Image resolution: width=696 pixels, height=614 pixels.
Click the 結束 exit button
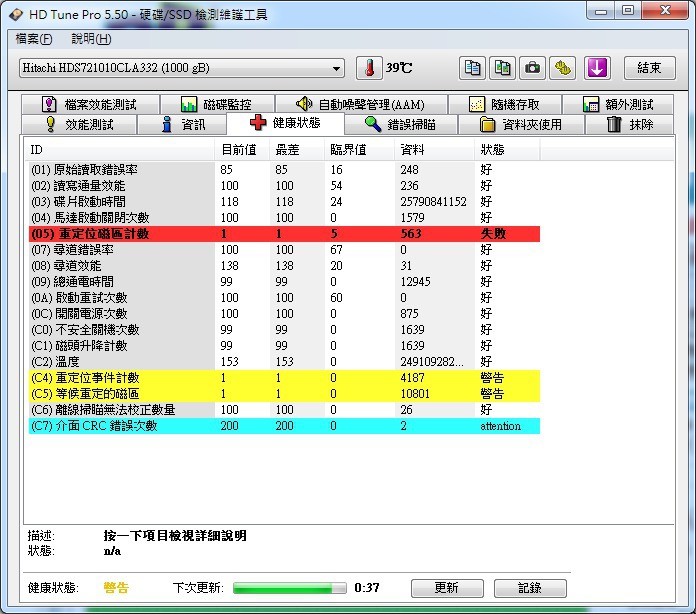pos(649,68)
